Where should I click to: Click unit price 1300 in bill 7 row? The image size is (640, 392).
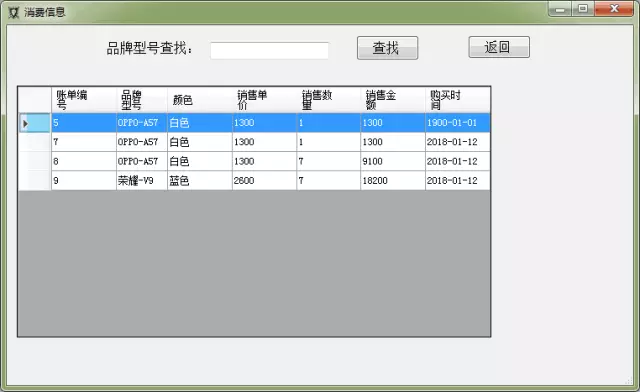point(264,142)
